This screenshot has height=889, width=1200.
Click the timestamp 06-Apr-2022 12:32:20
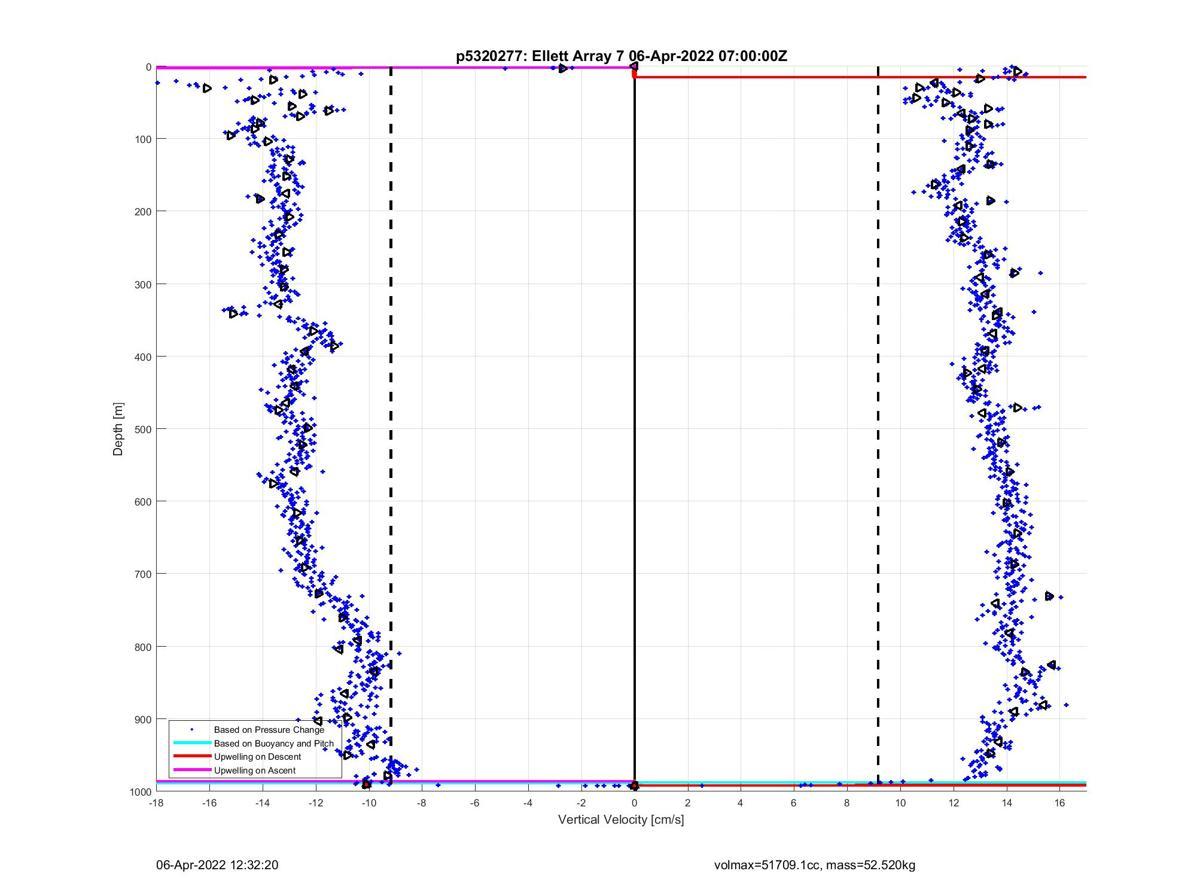pos(217,865)
